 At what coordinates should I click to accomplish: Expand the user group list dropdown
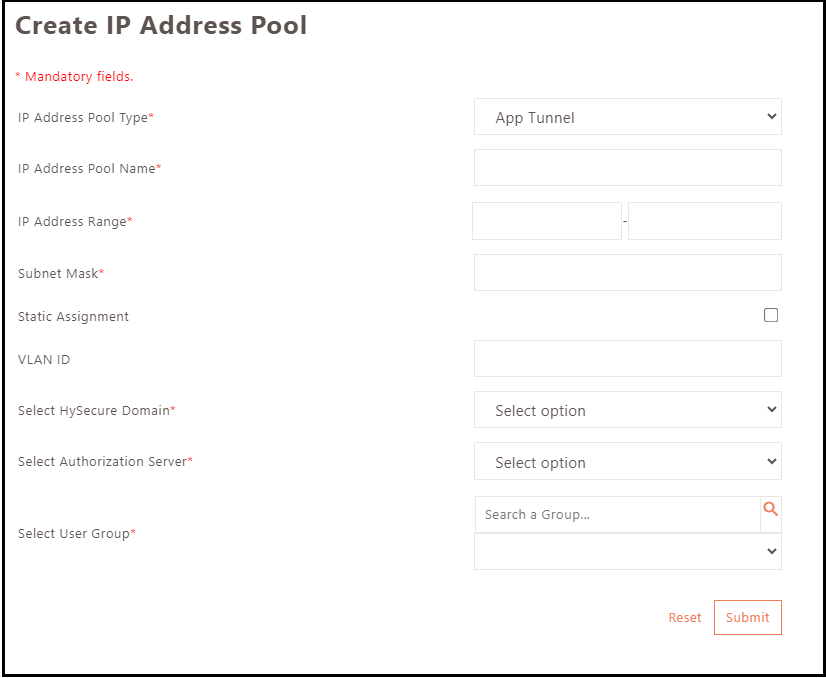tap(627, 551)
